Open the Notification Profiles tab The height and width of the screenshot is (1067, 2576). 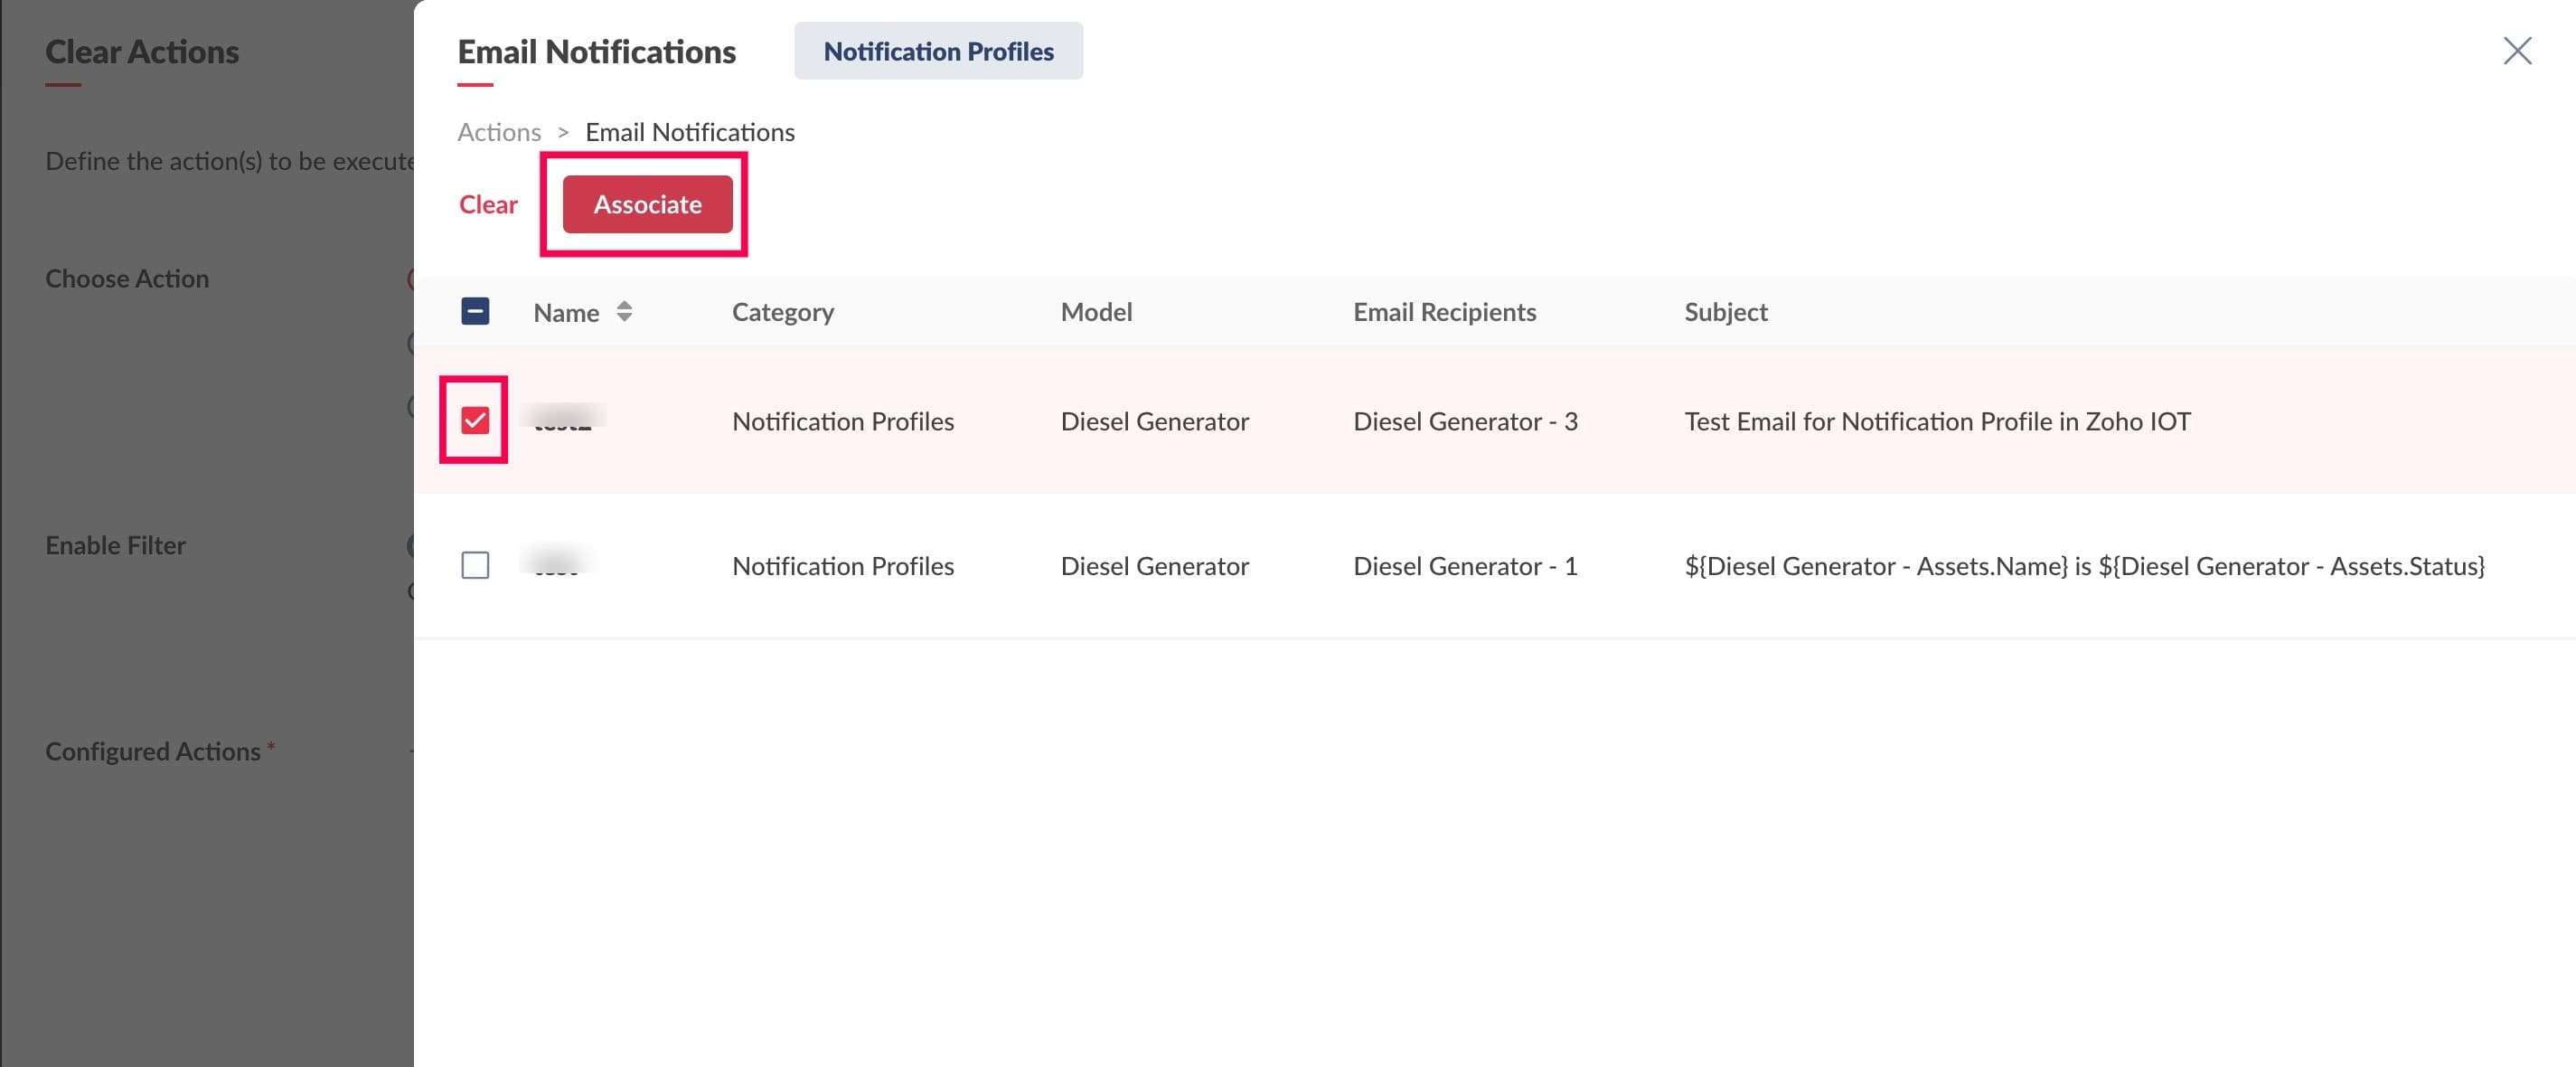(937, 51)
